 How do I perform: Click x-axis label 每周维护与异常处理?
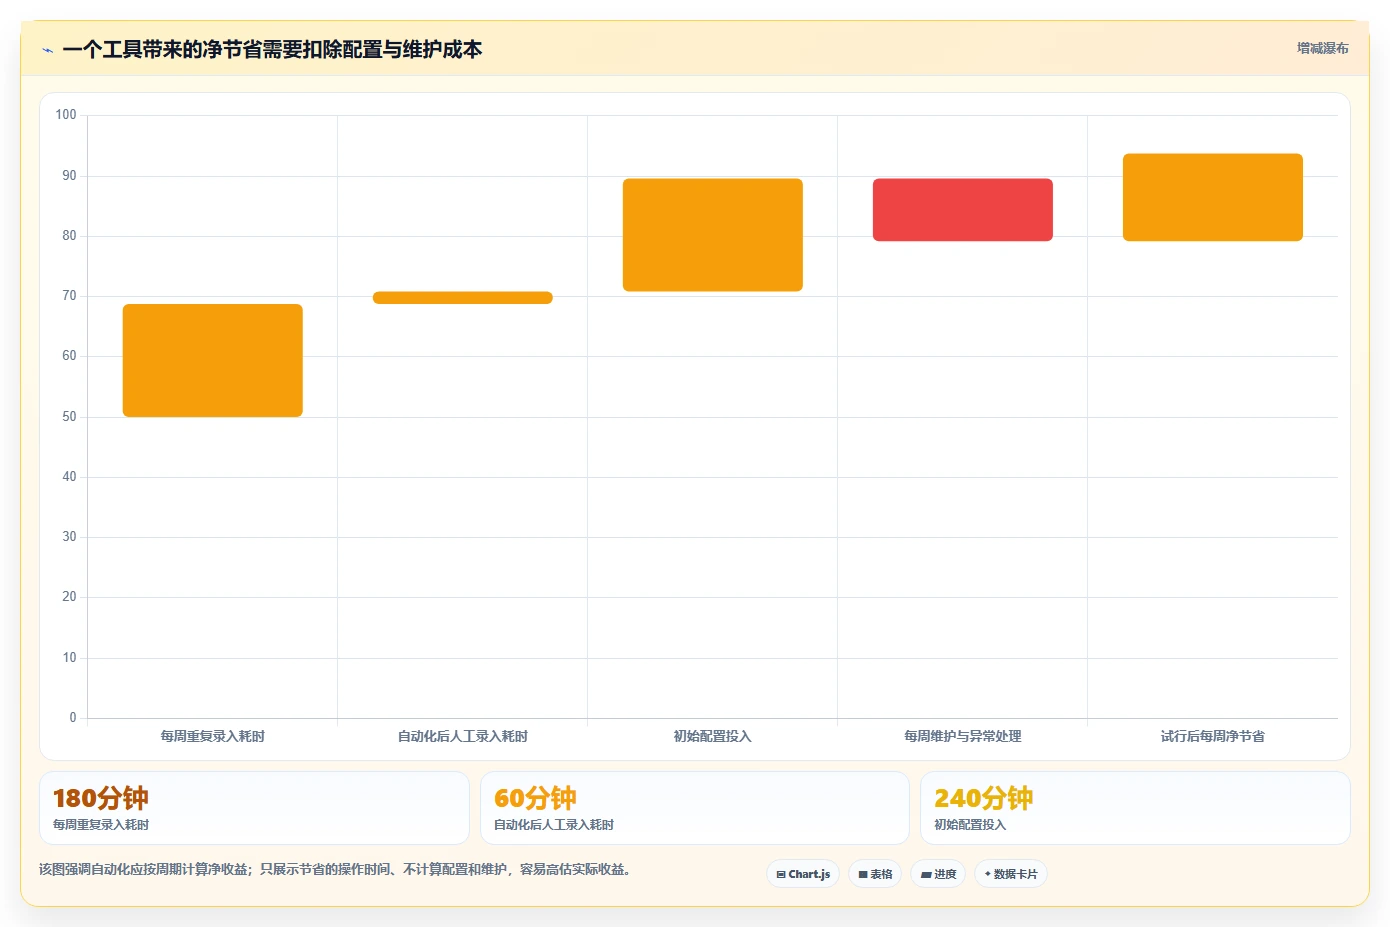963,736
